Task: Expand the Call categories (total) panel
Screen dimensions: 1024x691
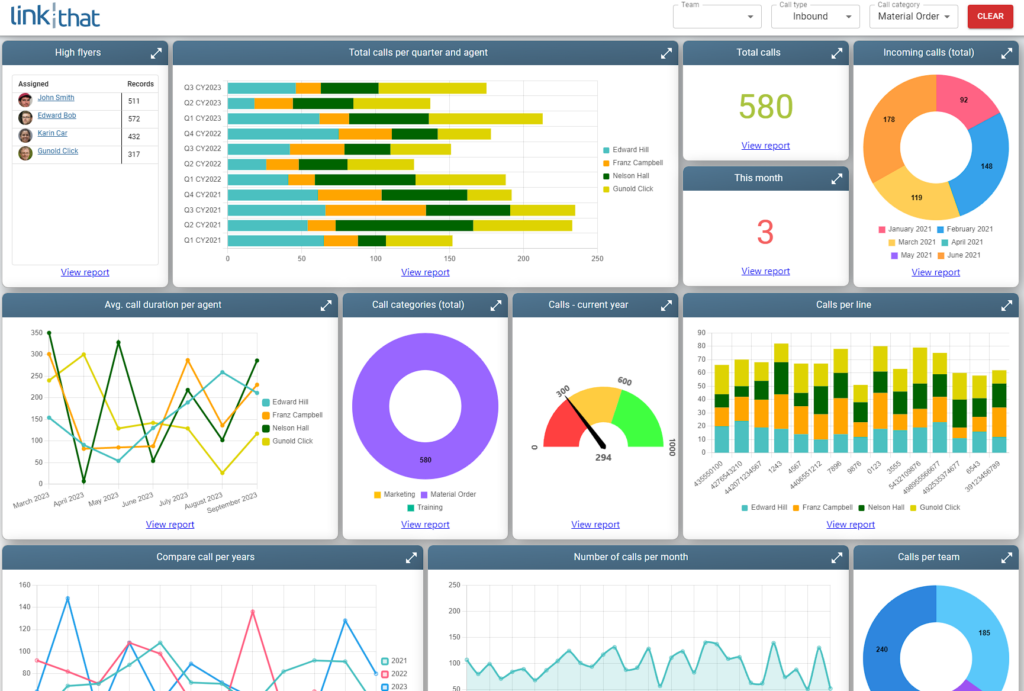Action: click(496, 306)
